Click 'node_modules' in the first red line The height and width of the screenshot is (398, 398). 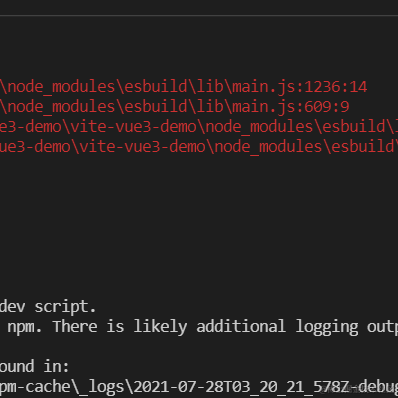tap(61, 87)
